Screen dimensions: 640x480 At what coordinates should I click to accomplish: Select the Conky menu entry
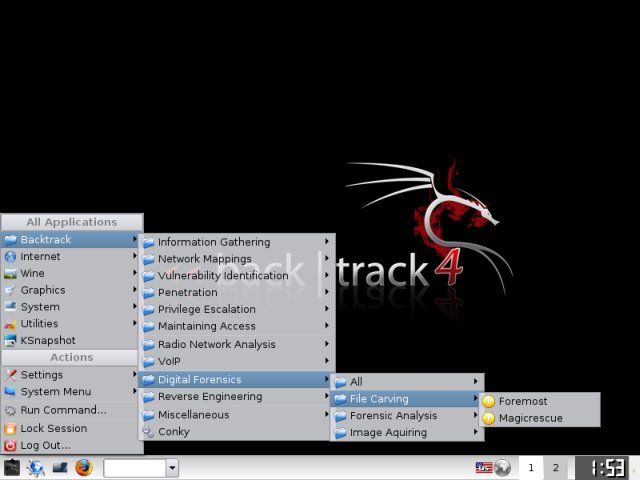pos(237,432)
